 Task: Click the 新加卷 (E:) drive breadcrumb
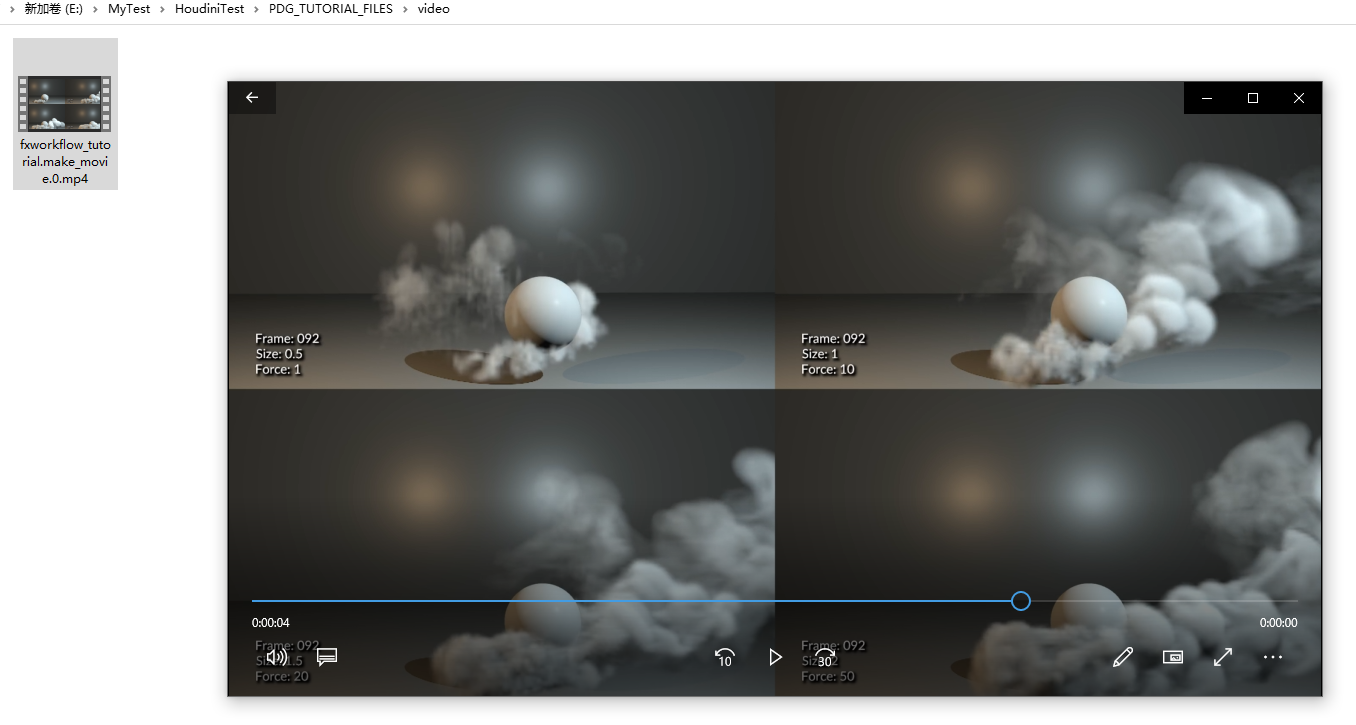pyautogui.click(x=53, y=9)
